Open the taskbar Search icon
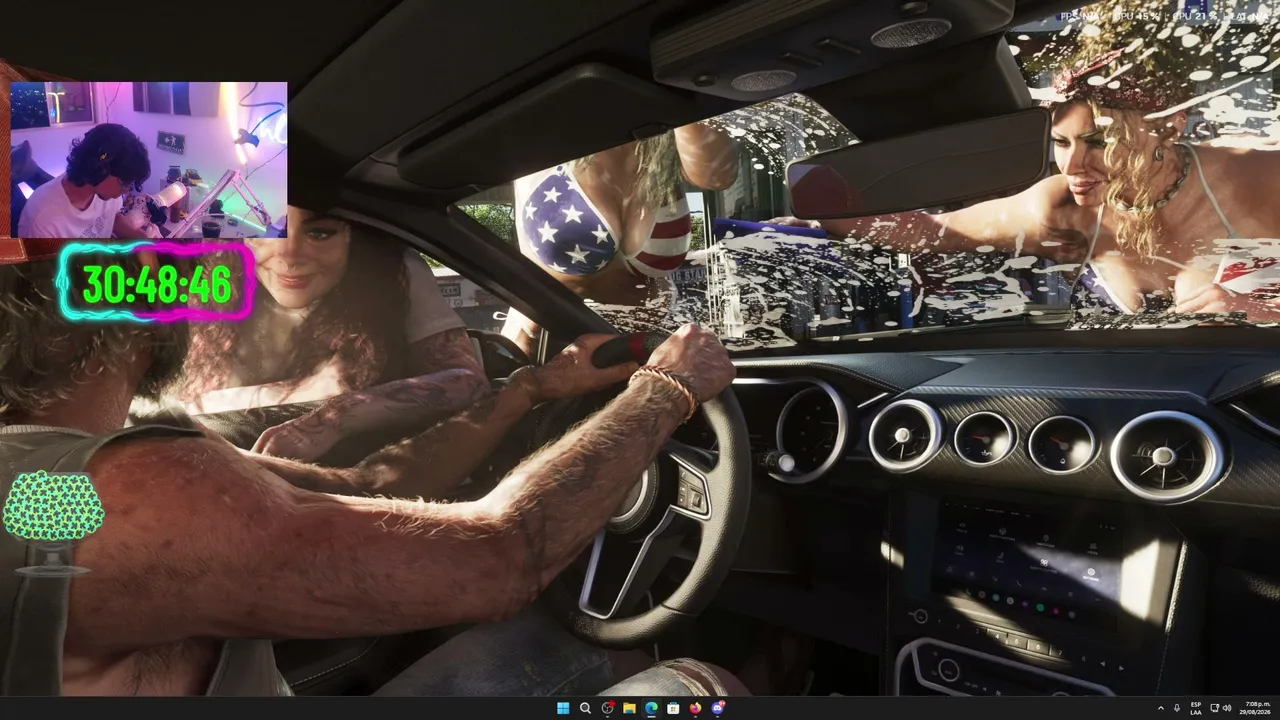This screenshot has height=720, width=1280. (585, 708)
